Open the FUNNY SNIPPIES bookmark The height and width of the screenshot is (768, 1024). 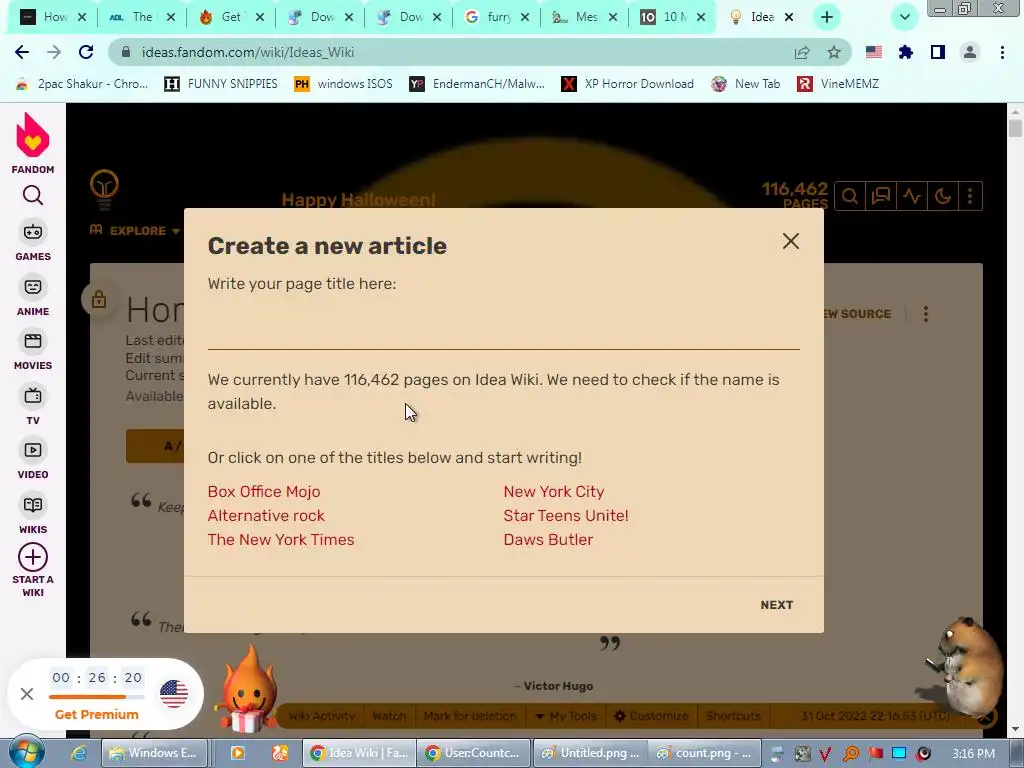tap(221, 84)
